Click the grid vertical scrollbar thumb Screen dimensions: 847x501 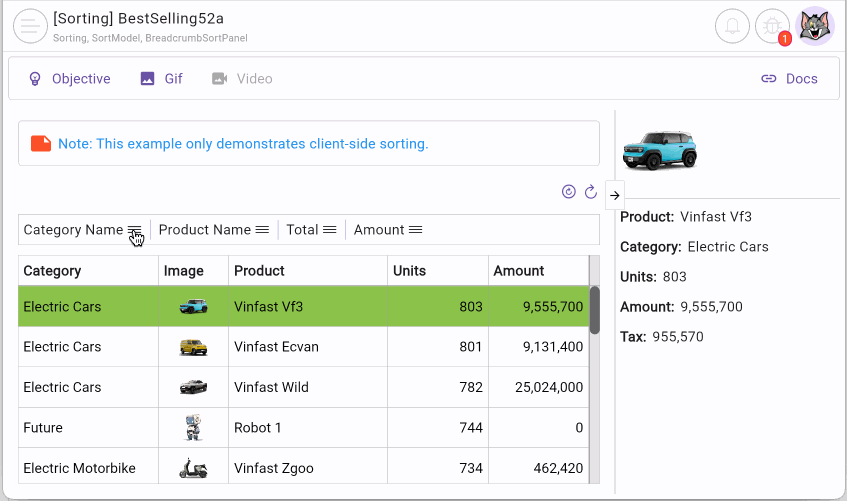[x=594, y=310]
